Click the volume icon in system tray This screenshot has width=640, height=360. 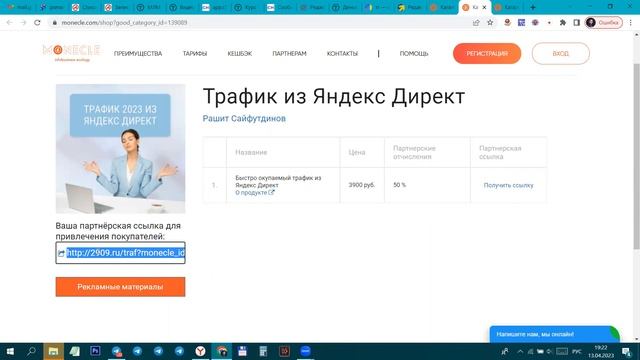tap(549, 351)
